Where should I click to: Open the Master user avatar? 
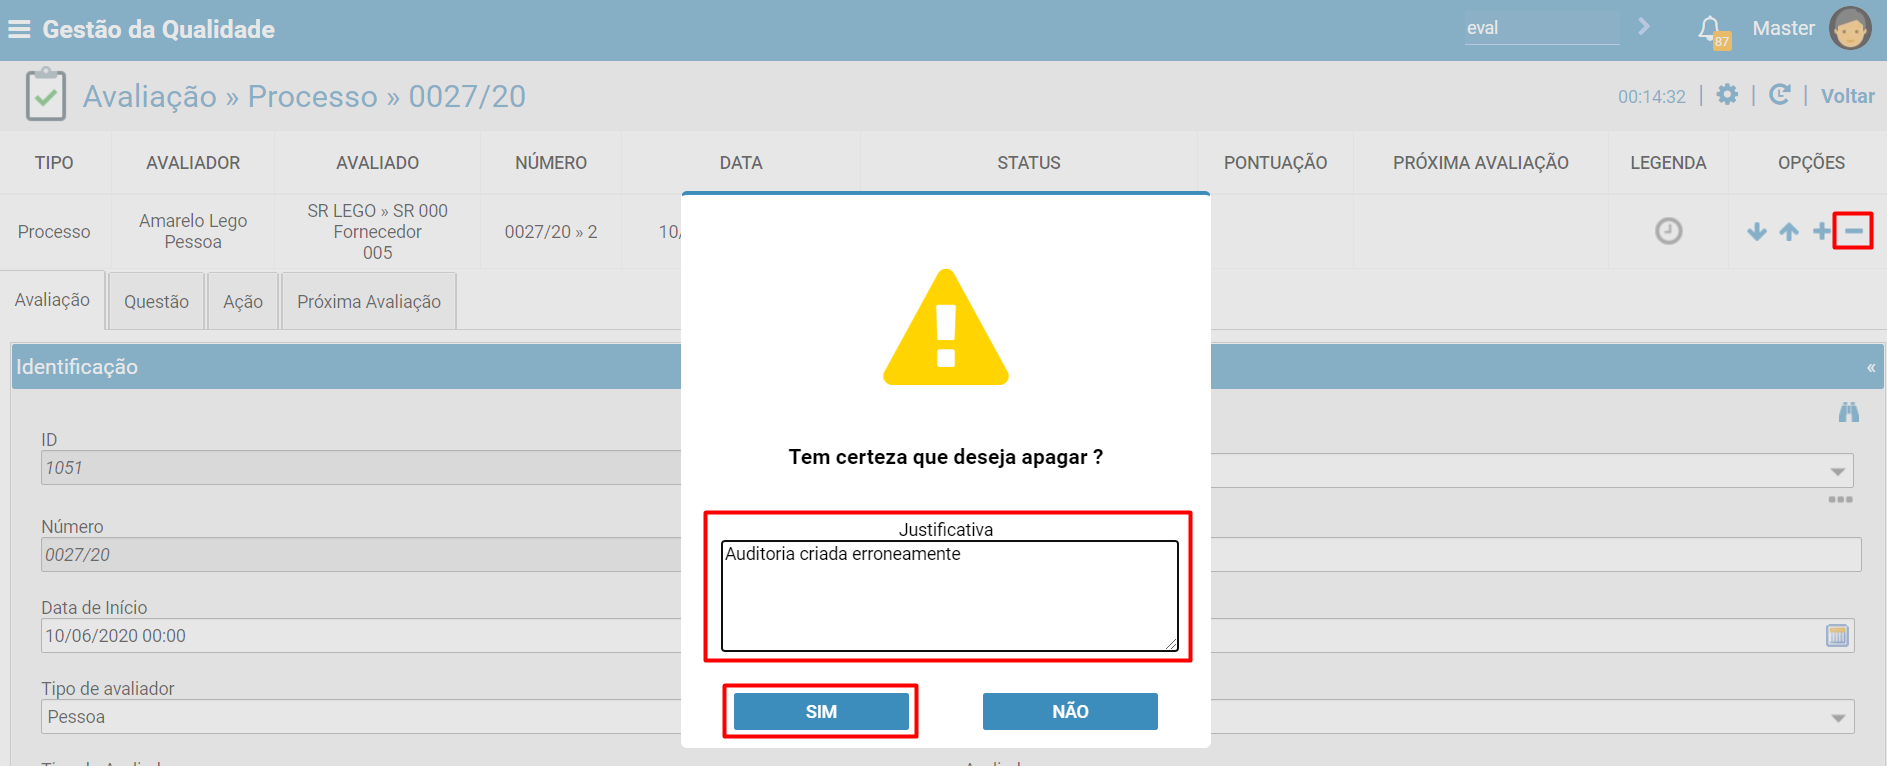coord(1850,28)
